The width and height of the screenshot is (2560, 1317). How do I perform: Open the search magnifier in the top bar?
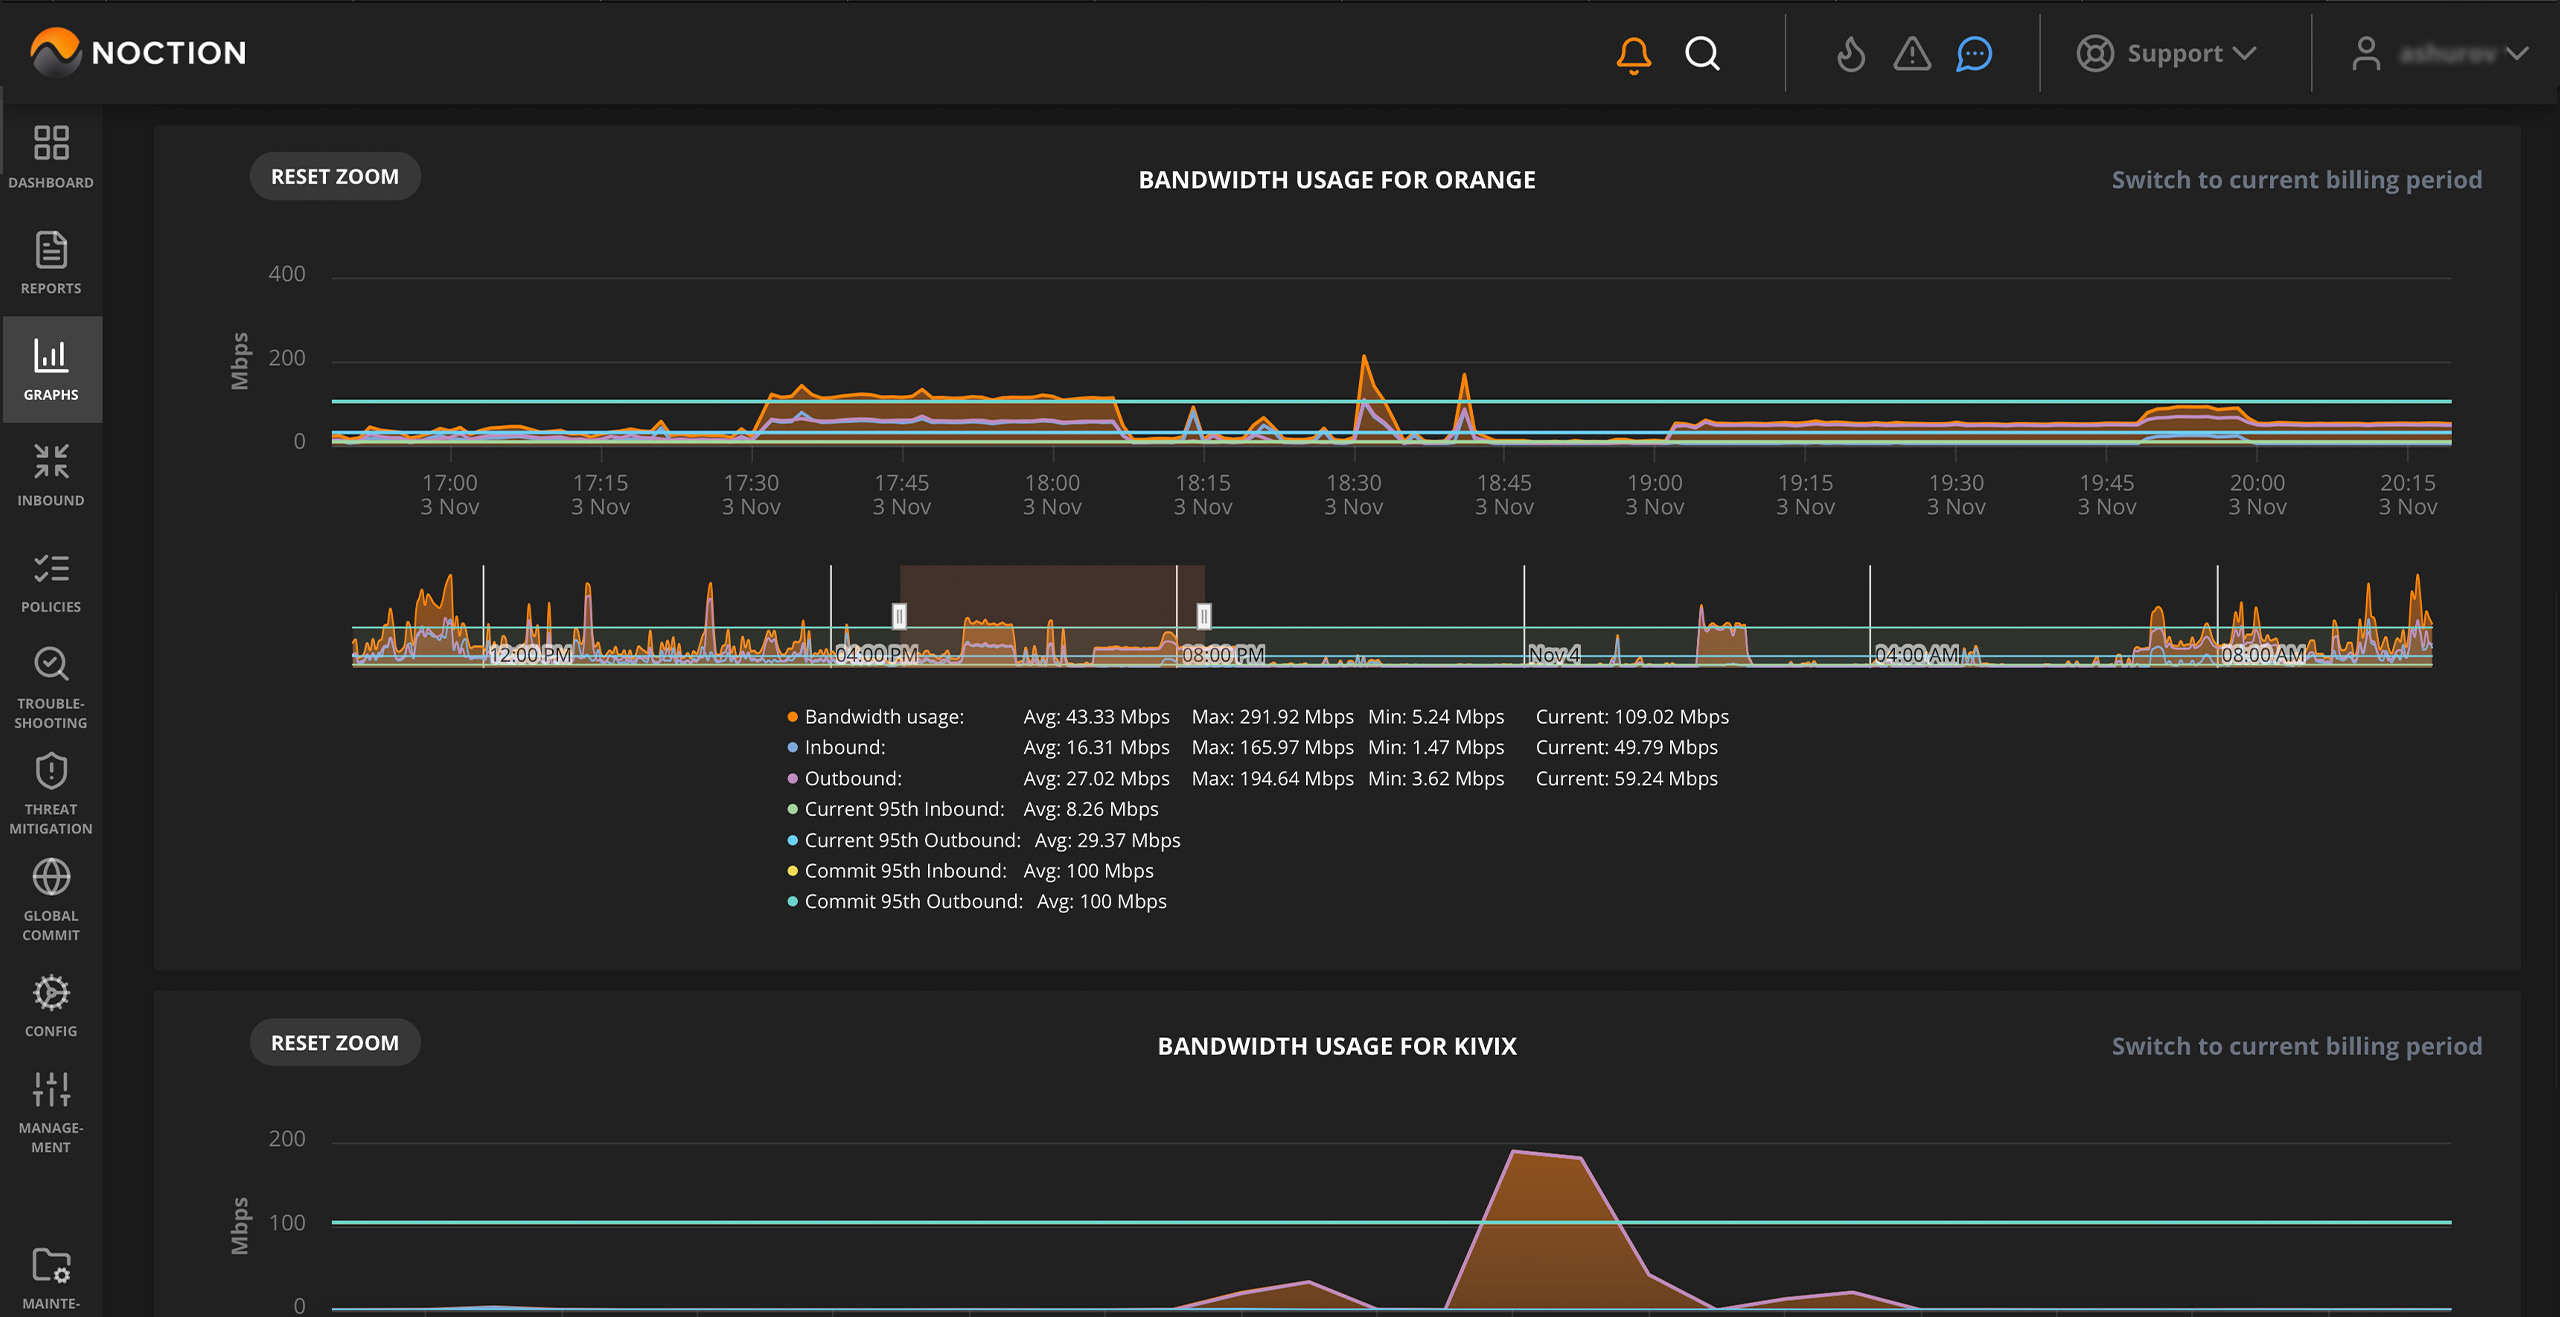pyautogui.click(x=1703, y=54)
